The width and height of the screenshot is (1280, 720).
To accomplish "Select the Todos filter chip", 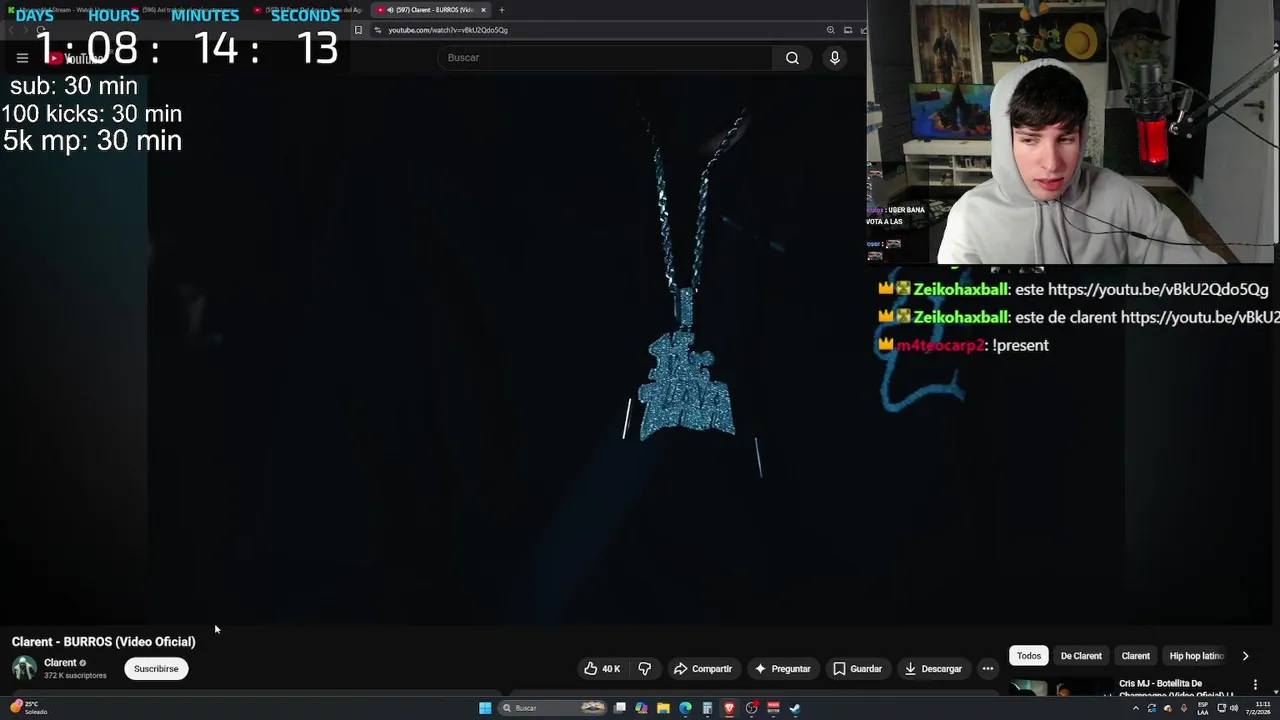I will (1029, 656).
